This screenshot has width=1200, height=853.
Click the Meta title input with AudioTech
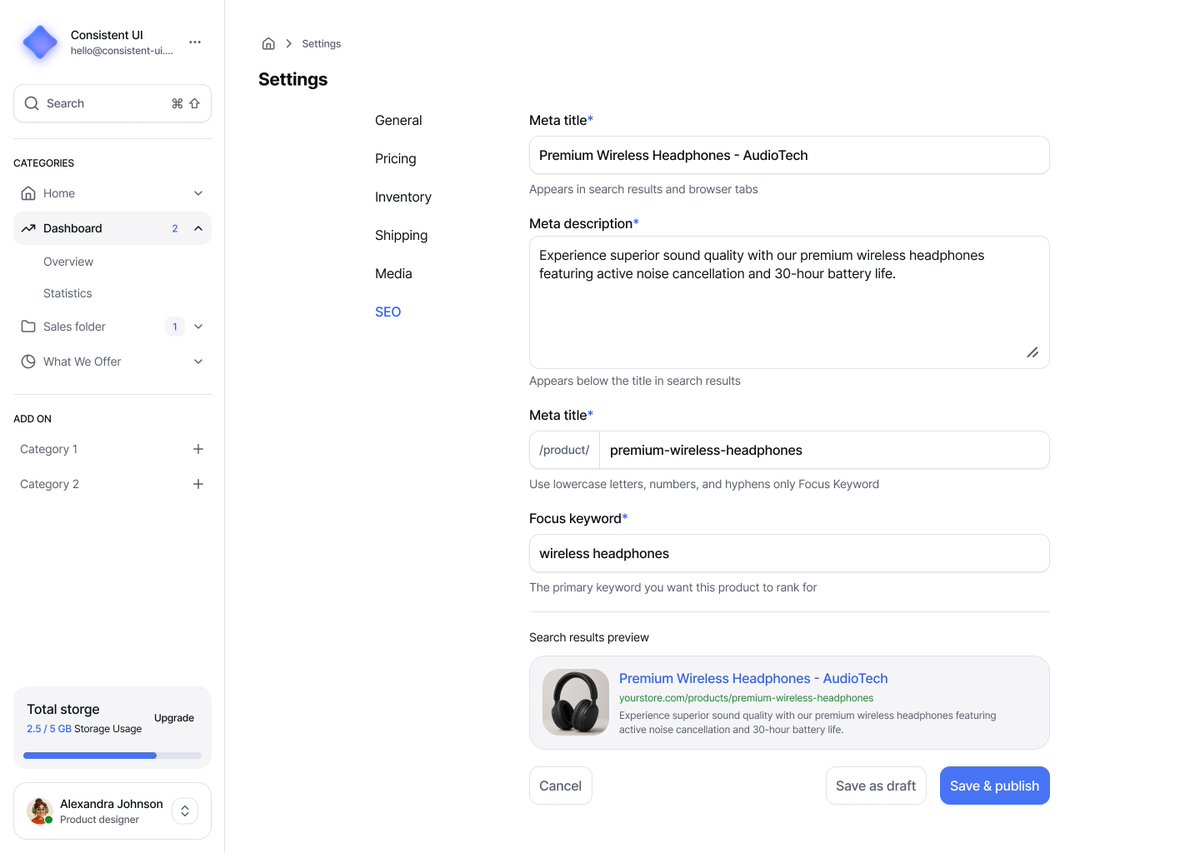point(789,155)
